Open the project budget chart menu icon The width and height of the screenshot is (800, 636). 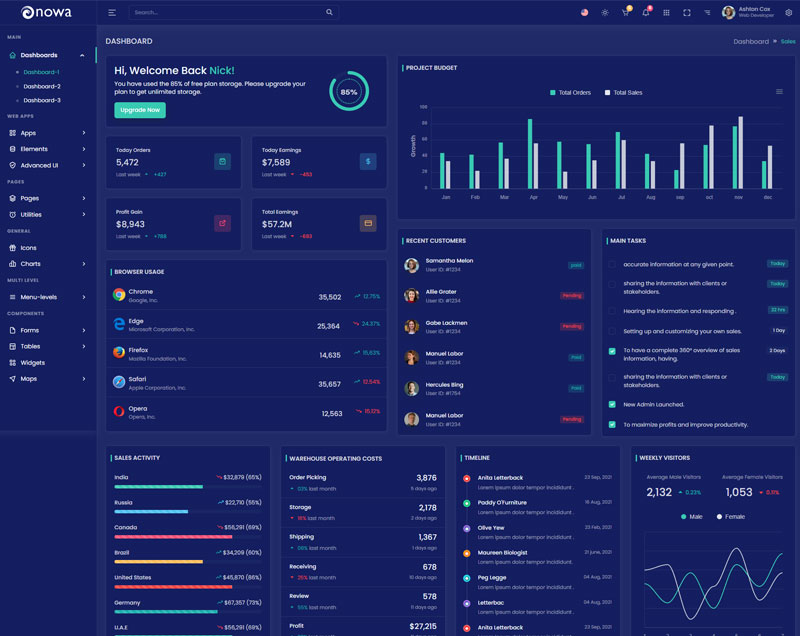pyautogui.click(x=779, y=92)
